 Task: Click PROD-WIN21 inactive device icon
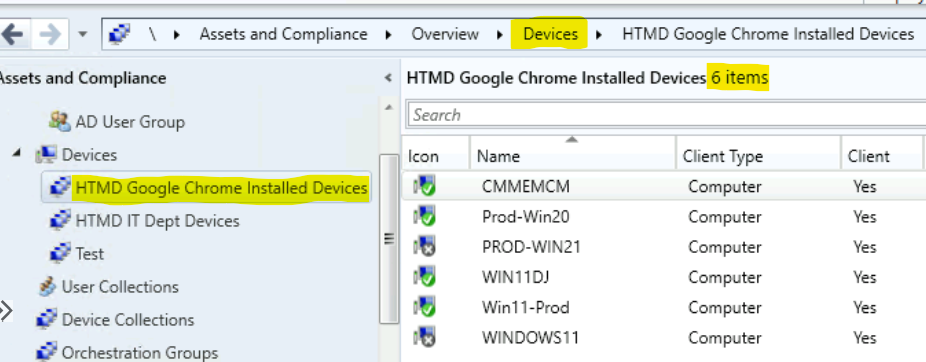point(425,247)
